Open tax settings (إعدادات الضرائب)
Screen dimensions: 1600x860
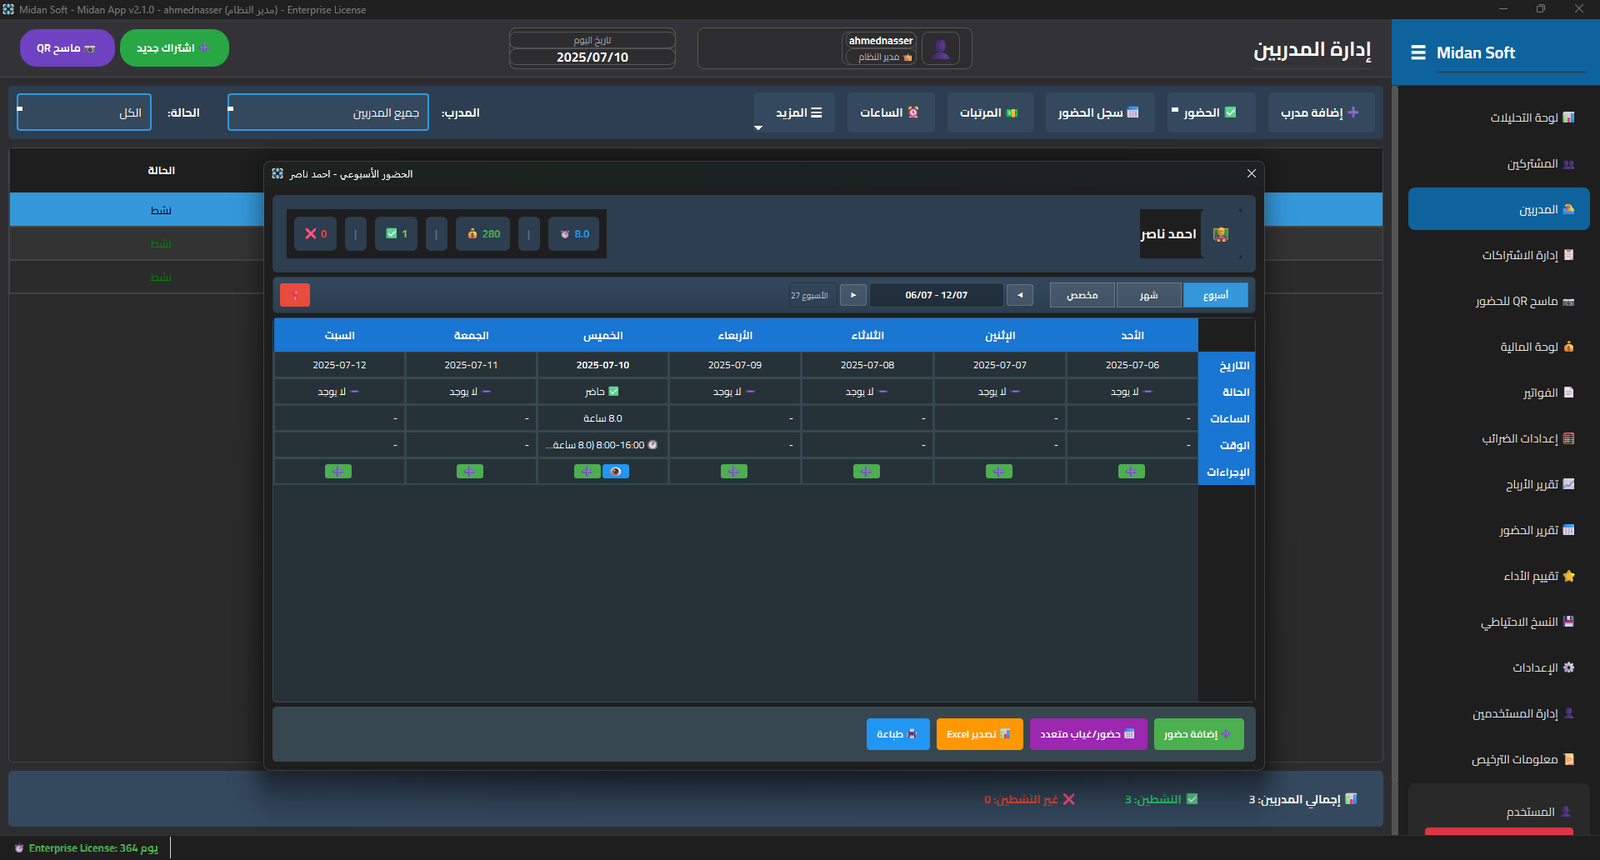point(1527,439)
